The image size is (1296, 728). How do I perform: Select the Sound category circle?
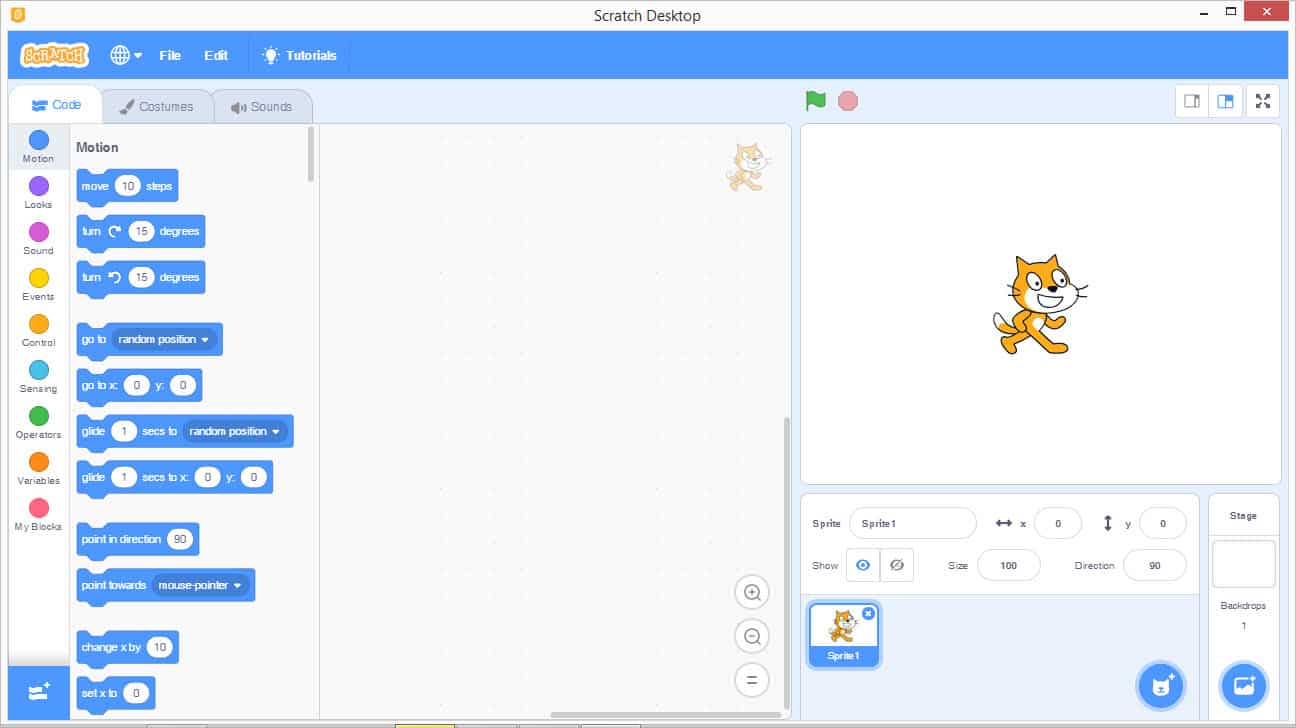[x=39, y=232]
